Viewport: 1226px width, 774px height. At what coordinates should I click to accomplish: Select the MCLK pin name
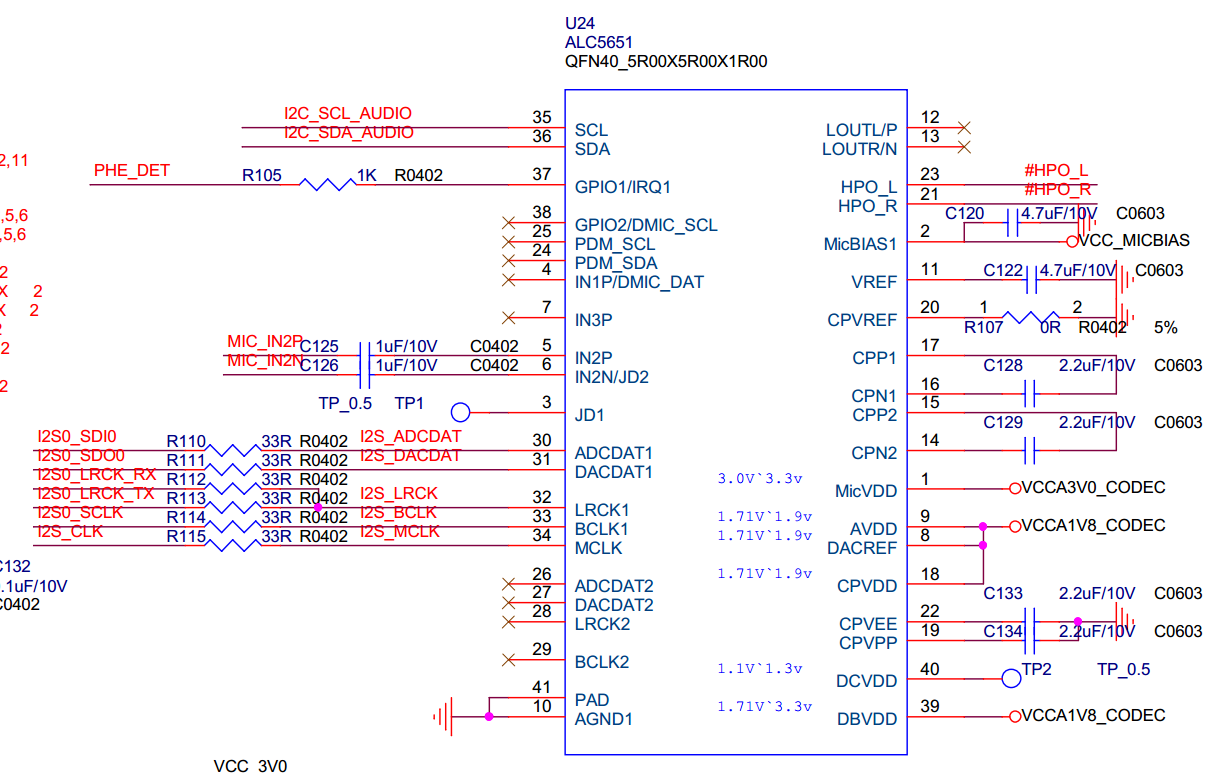point(598,549)
